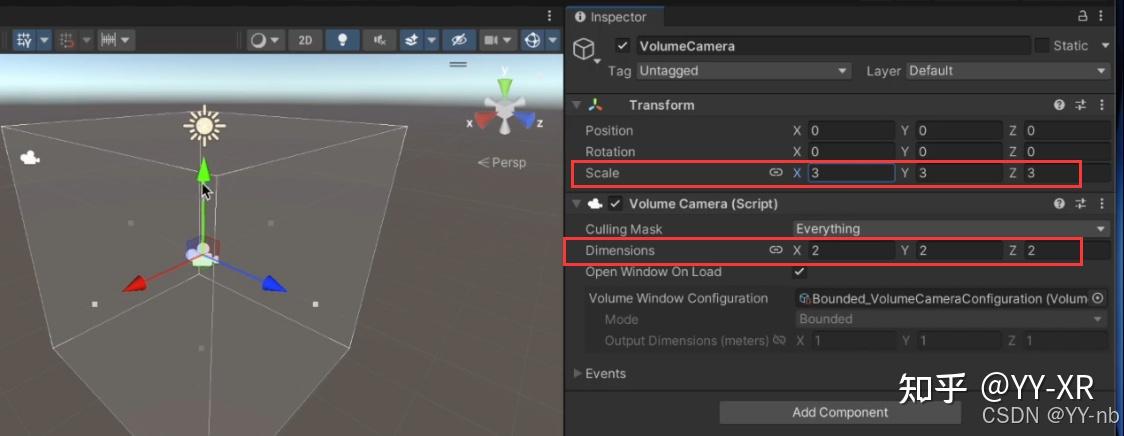Toggle hidden objects visibility eye icon

pos(459,40)
